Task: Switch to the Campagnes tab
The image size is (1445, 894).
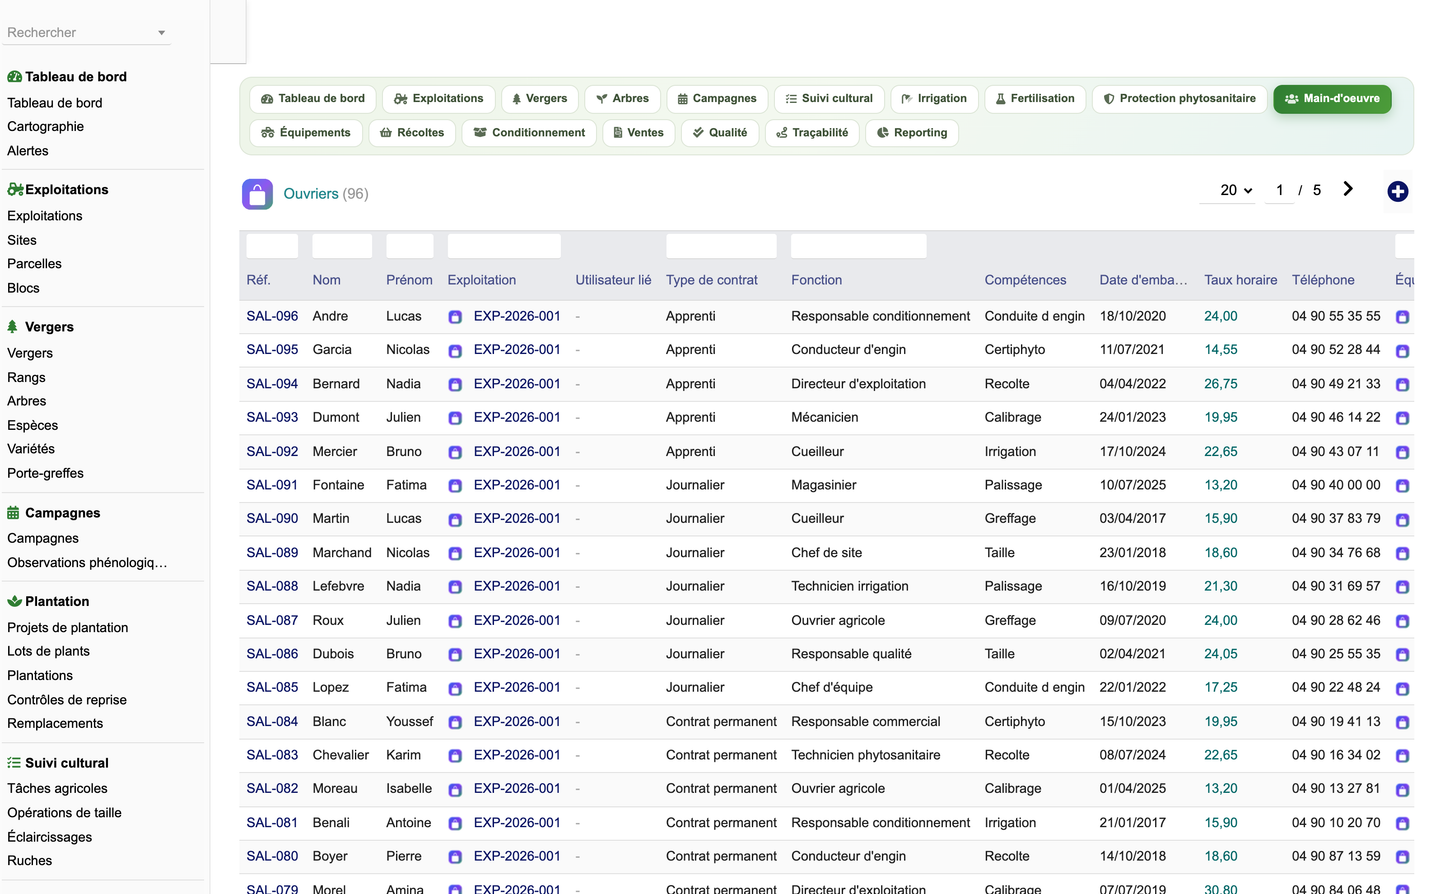Action: pyautogui.click(x=717, y=99)
